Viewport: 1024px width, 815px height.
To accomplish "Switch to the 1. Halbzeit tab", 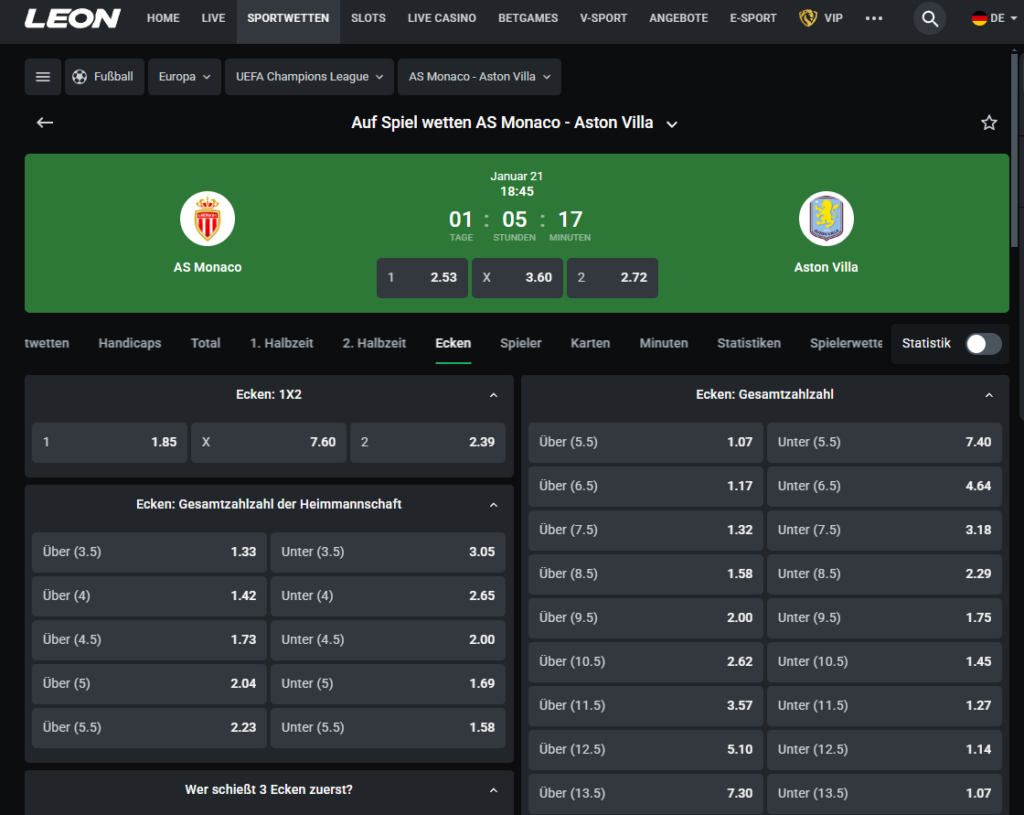I will click(281, 344).
